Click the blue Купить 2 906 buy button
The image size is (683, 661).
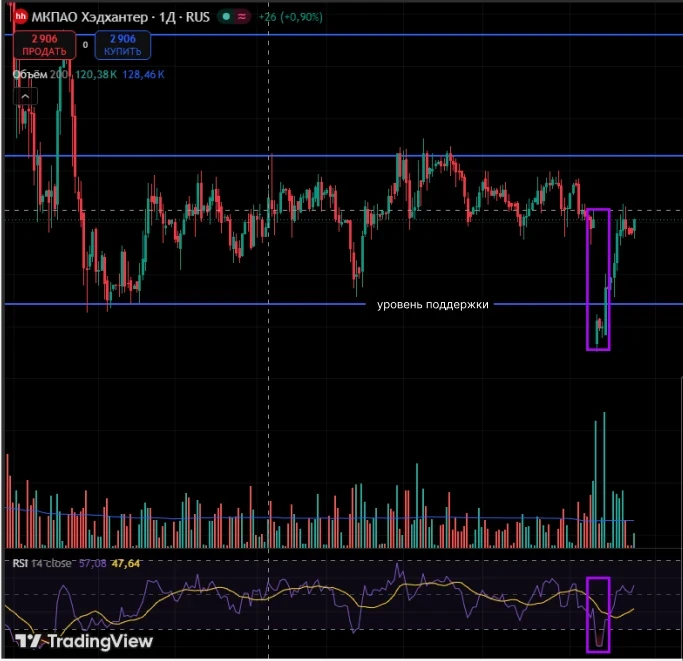point(123,45)
